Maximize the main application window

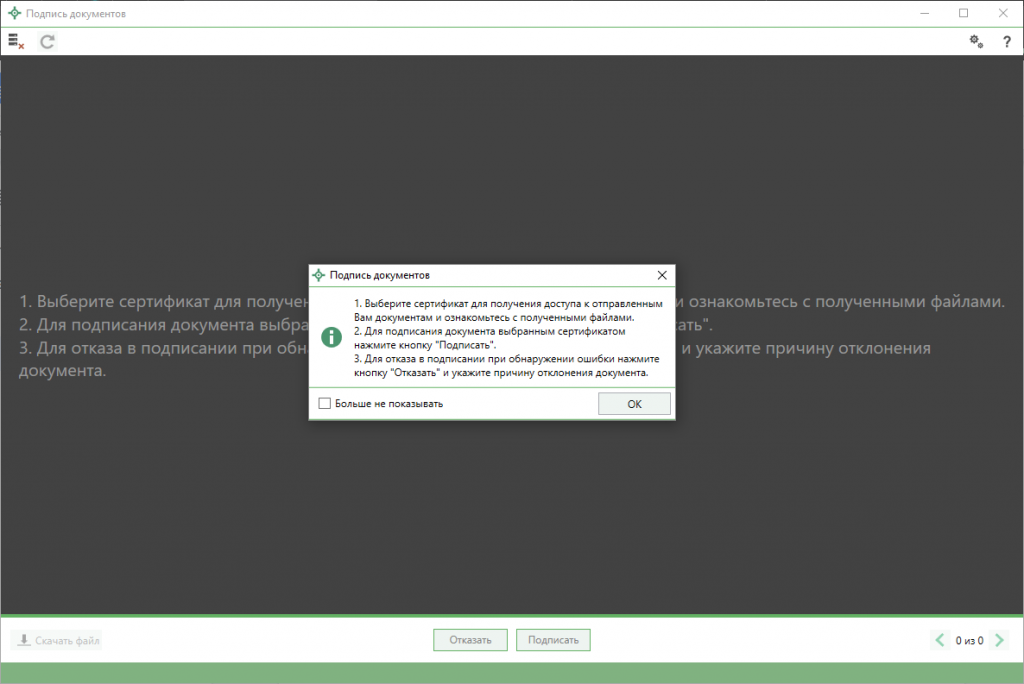click(x=963, y=13)
